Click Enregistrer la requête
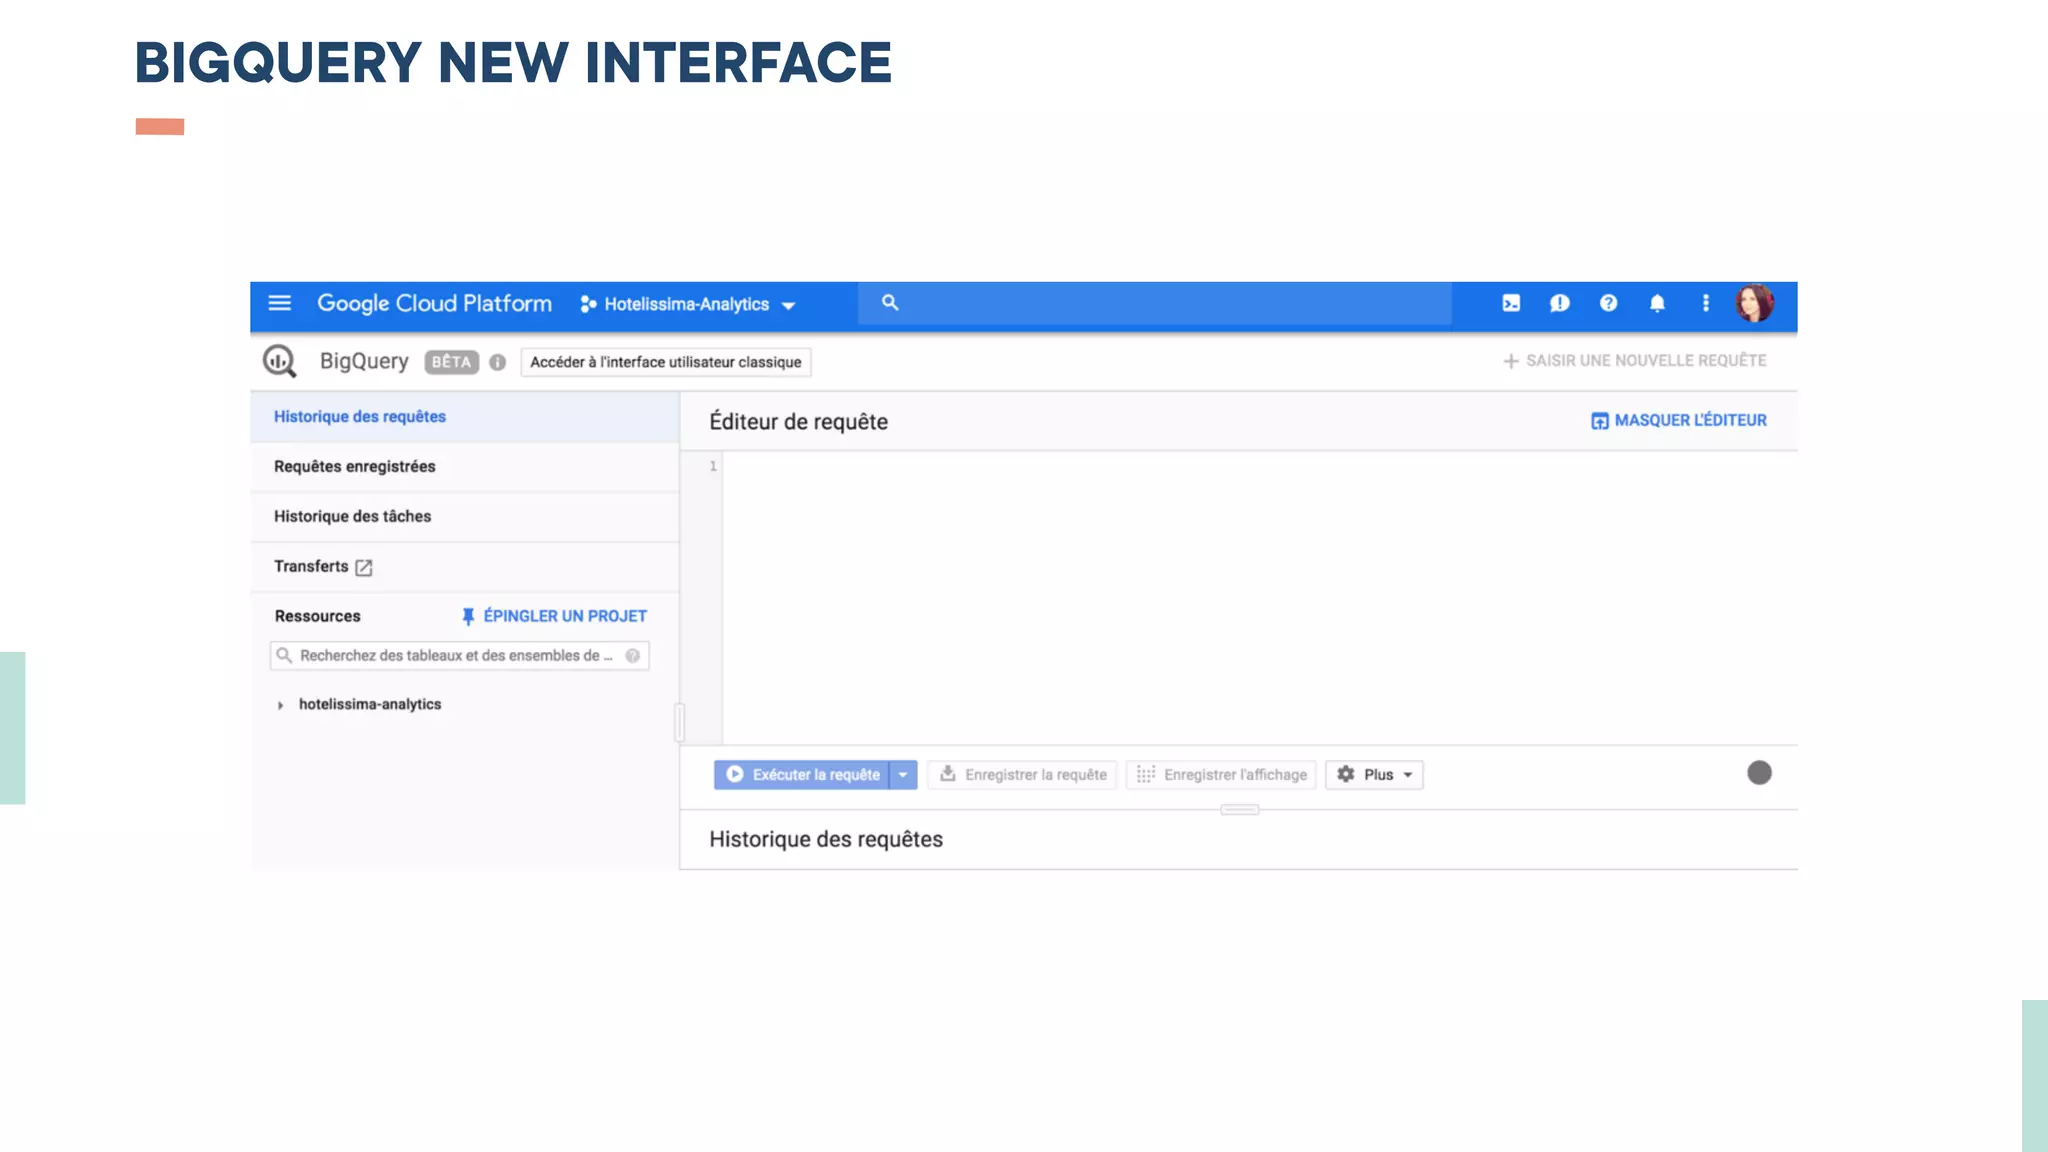 coord(1022,775)
